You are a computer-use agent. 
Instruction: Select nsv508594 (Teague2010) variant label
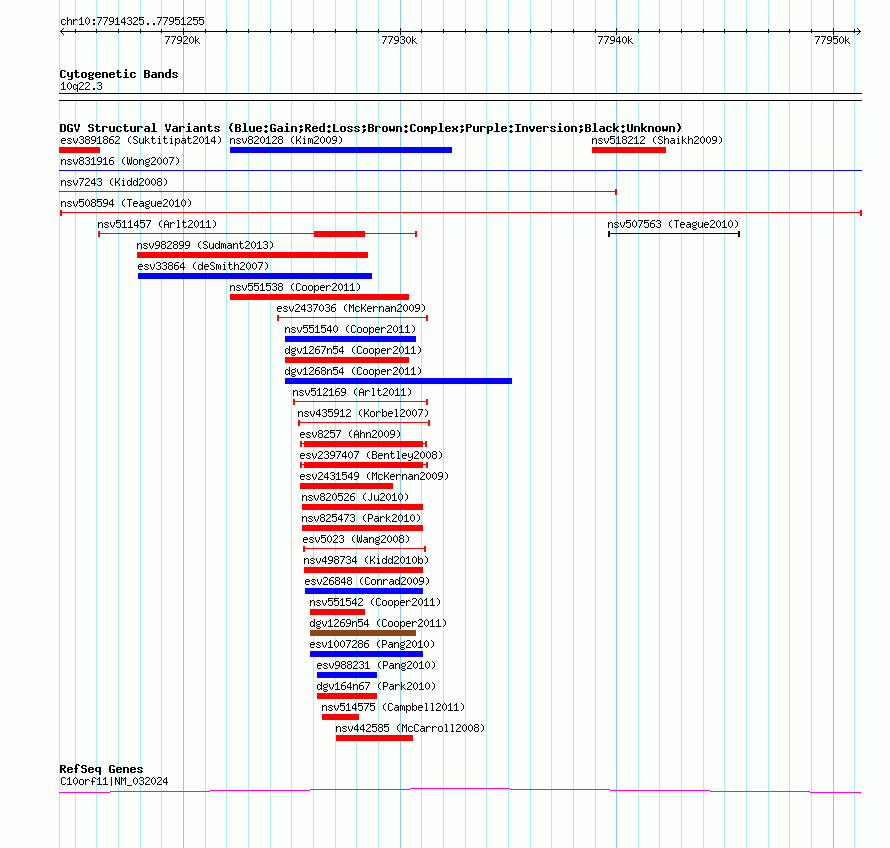(126, 203)
